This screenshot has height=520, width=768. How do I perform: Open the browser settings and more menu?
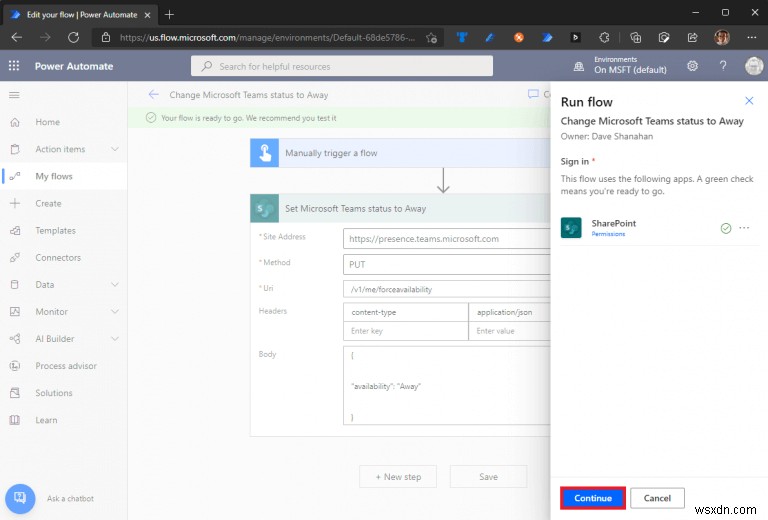[751, 37]
